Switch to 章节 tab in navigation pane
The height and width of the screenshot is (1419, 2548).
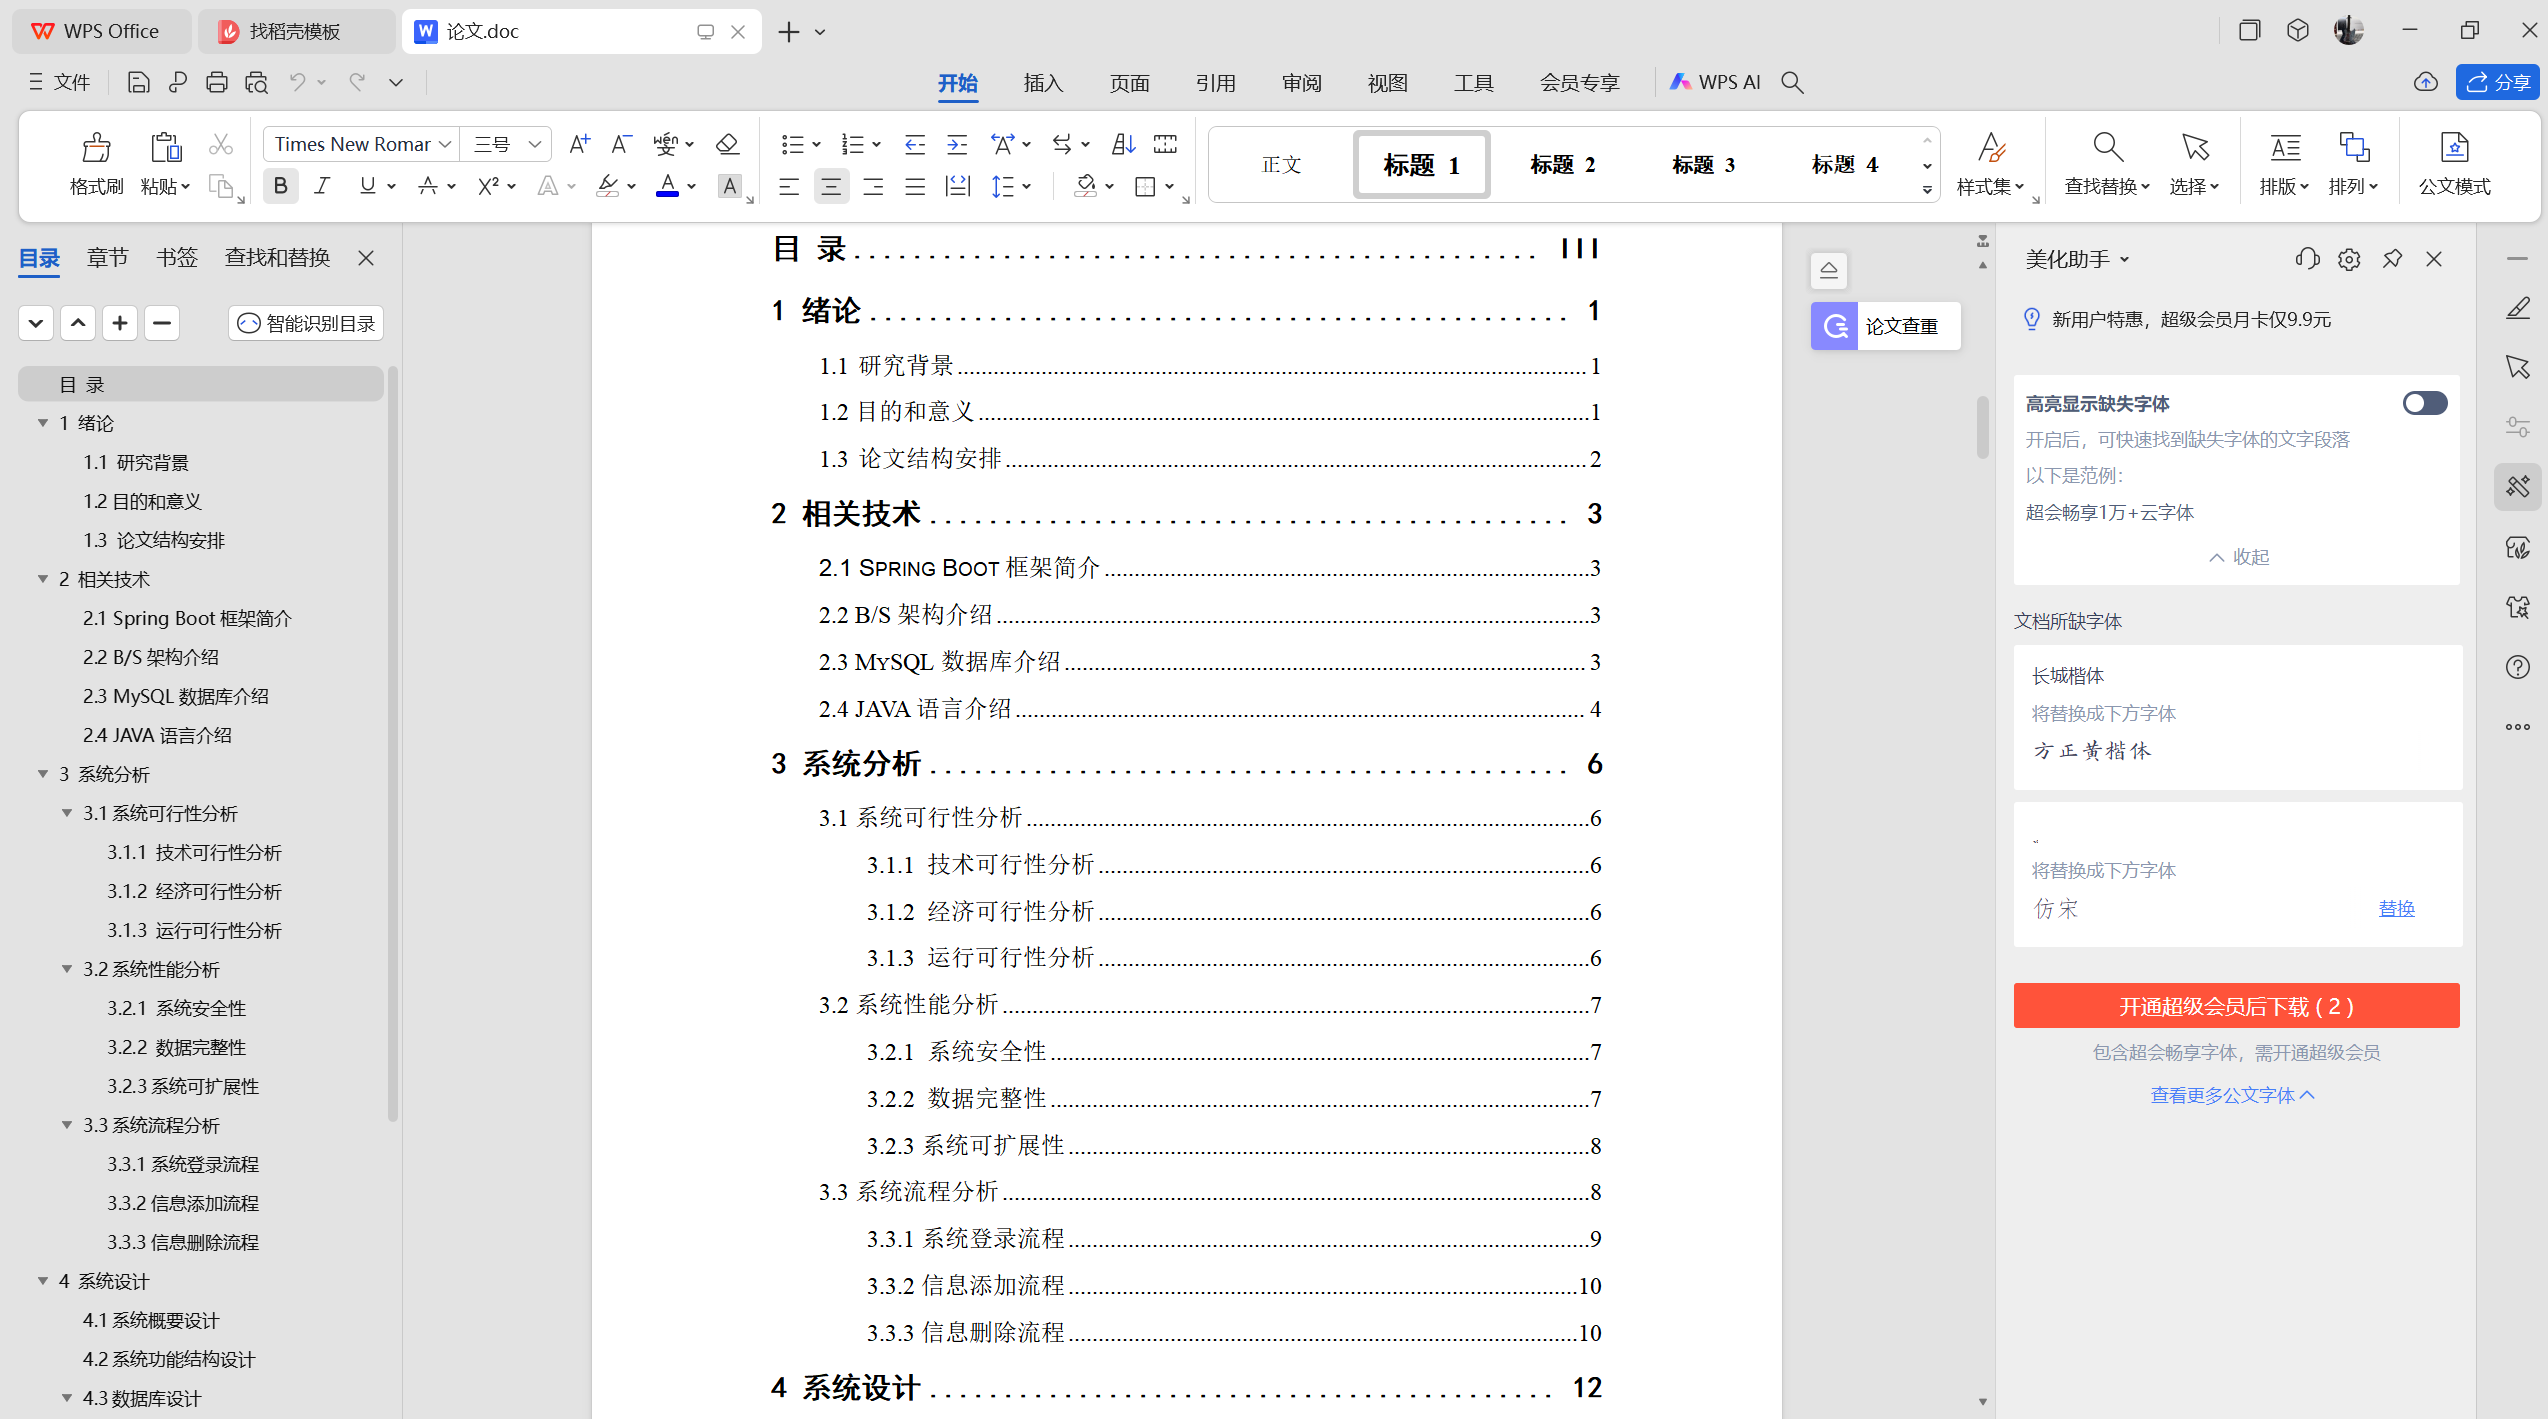[107, 258]
